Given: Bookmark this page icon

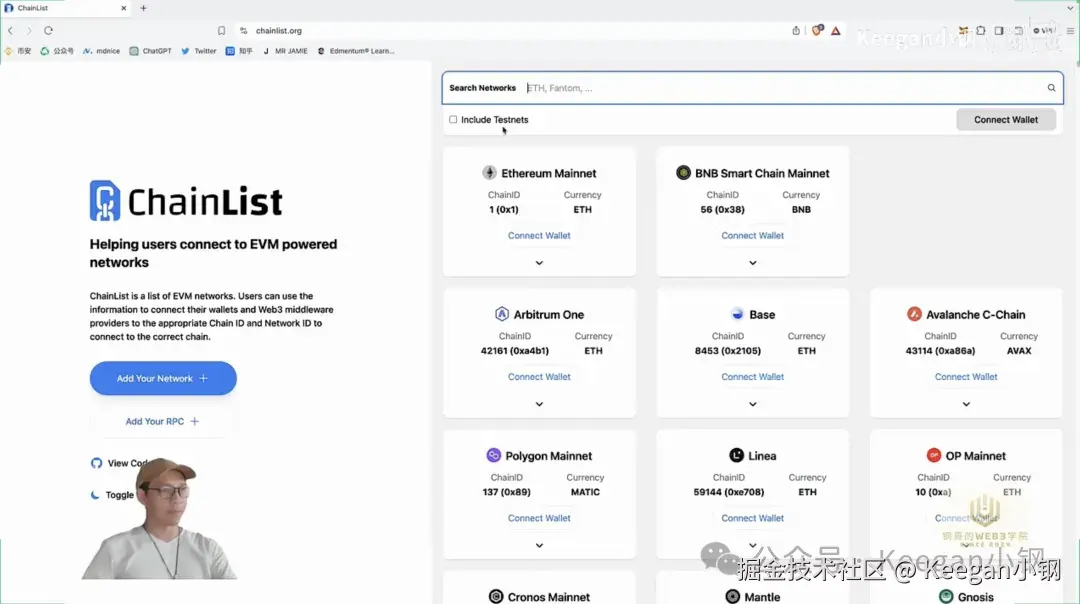Looking at the screenshot, I should 221,30.
